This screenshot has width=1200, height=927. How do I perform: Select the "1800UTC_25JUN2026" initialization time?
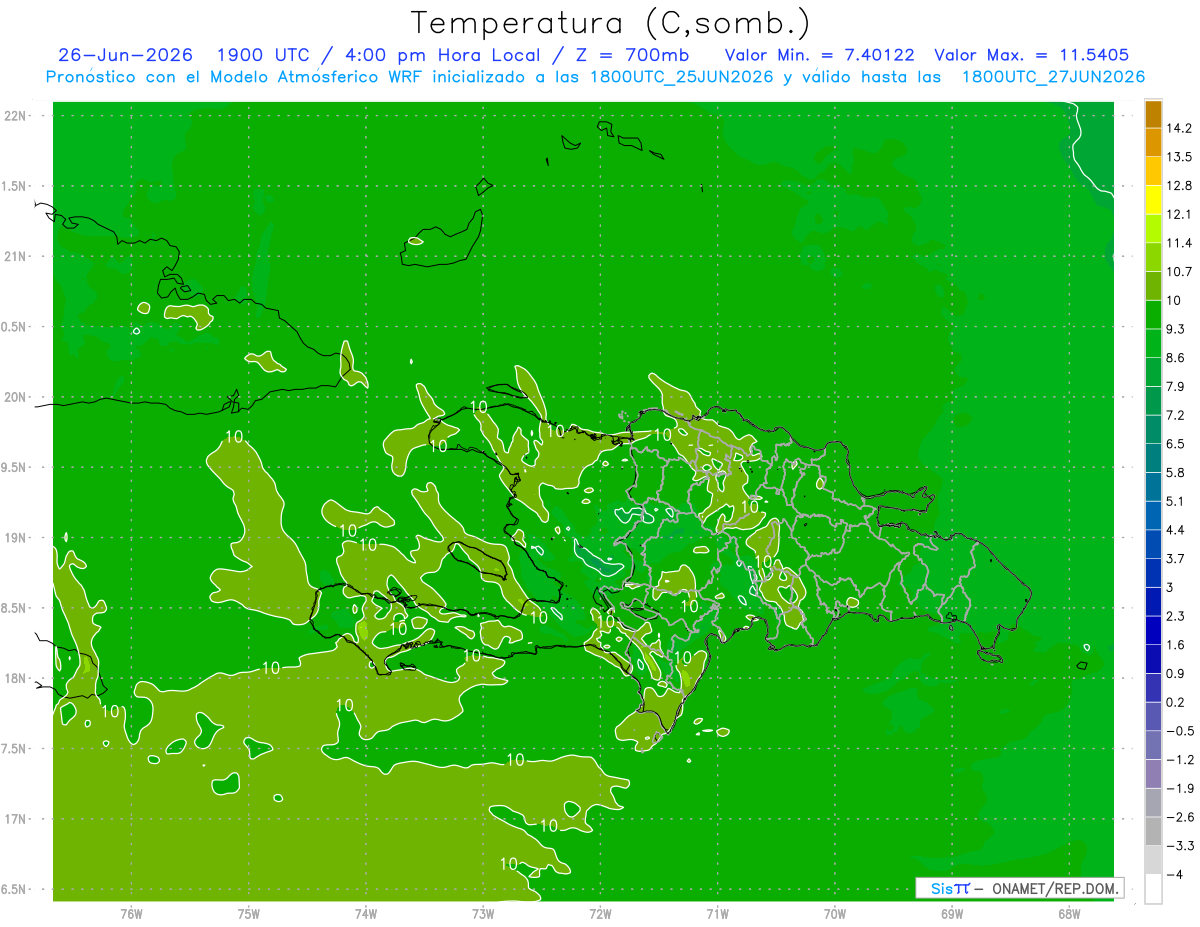(679, 77)
